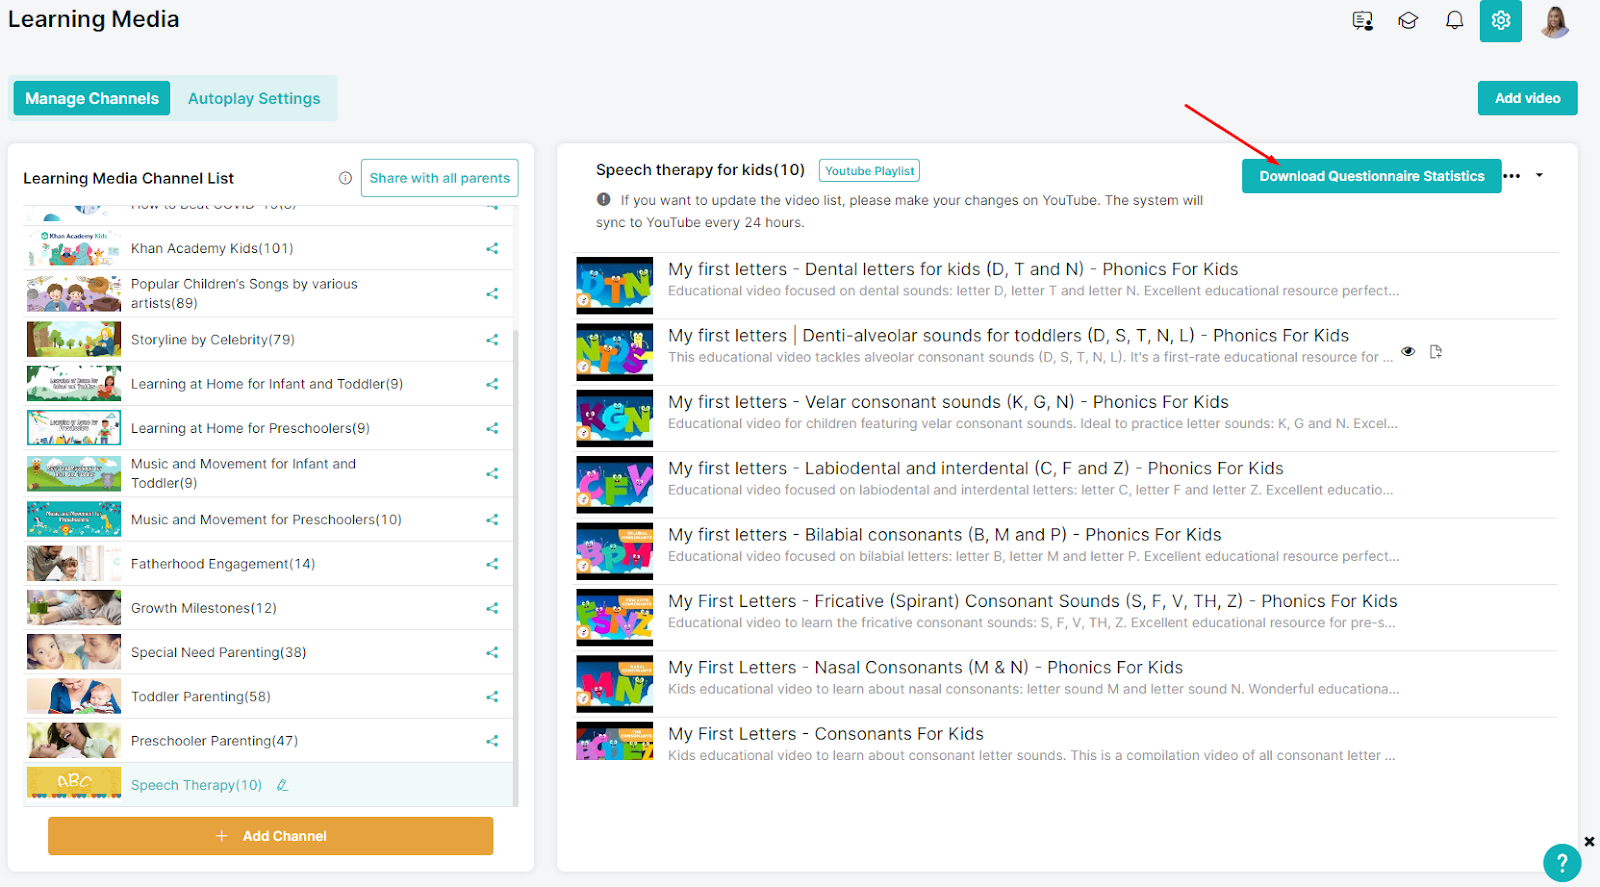1600x887 pixels.
Task: Open the settings gear icon
Action: [x=1500, y=20]
